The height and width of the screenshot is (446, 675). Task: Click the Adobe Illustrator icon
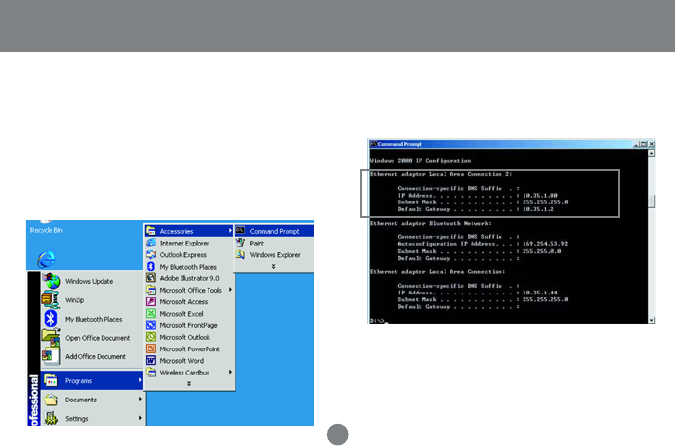coord(151,278)
